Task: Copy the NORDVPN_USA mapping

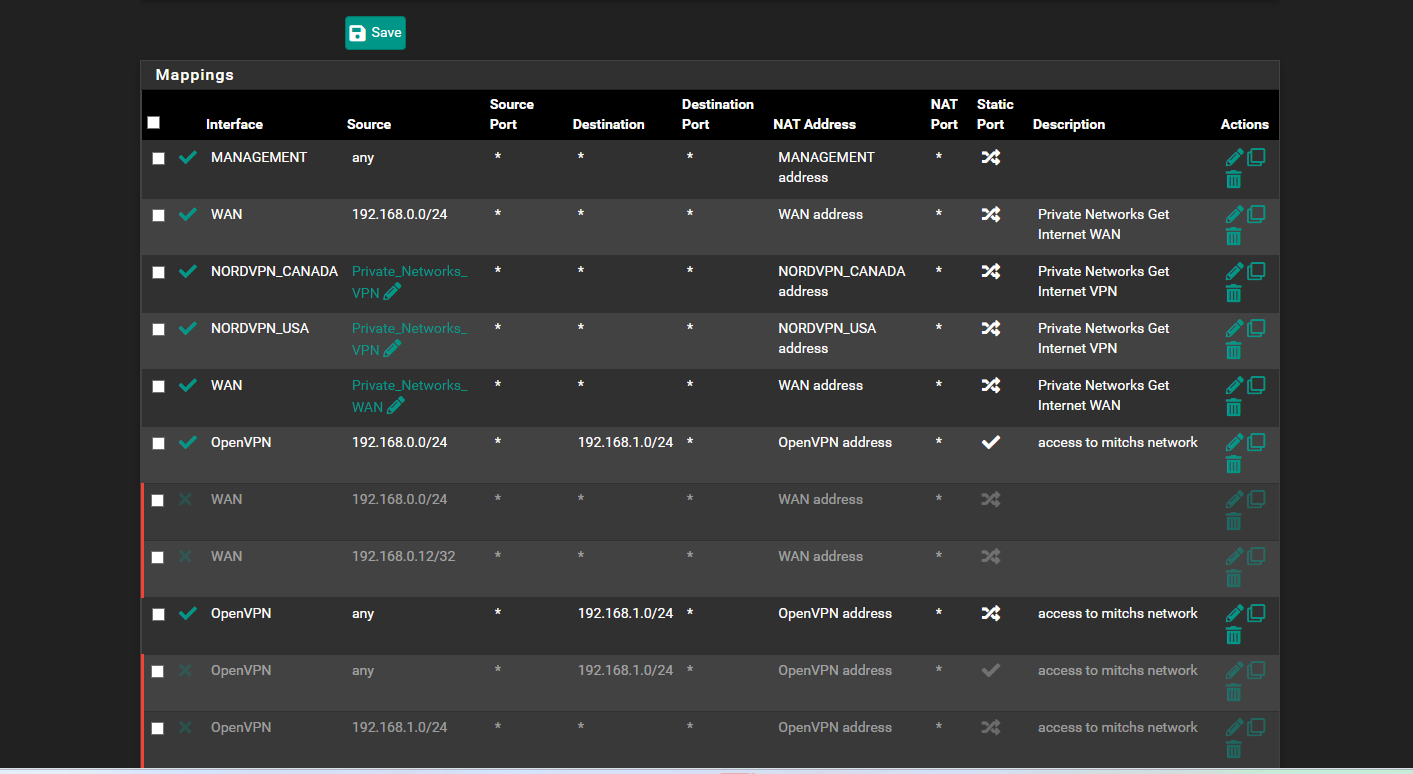Action: coord(1256,328)
